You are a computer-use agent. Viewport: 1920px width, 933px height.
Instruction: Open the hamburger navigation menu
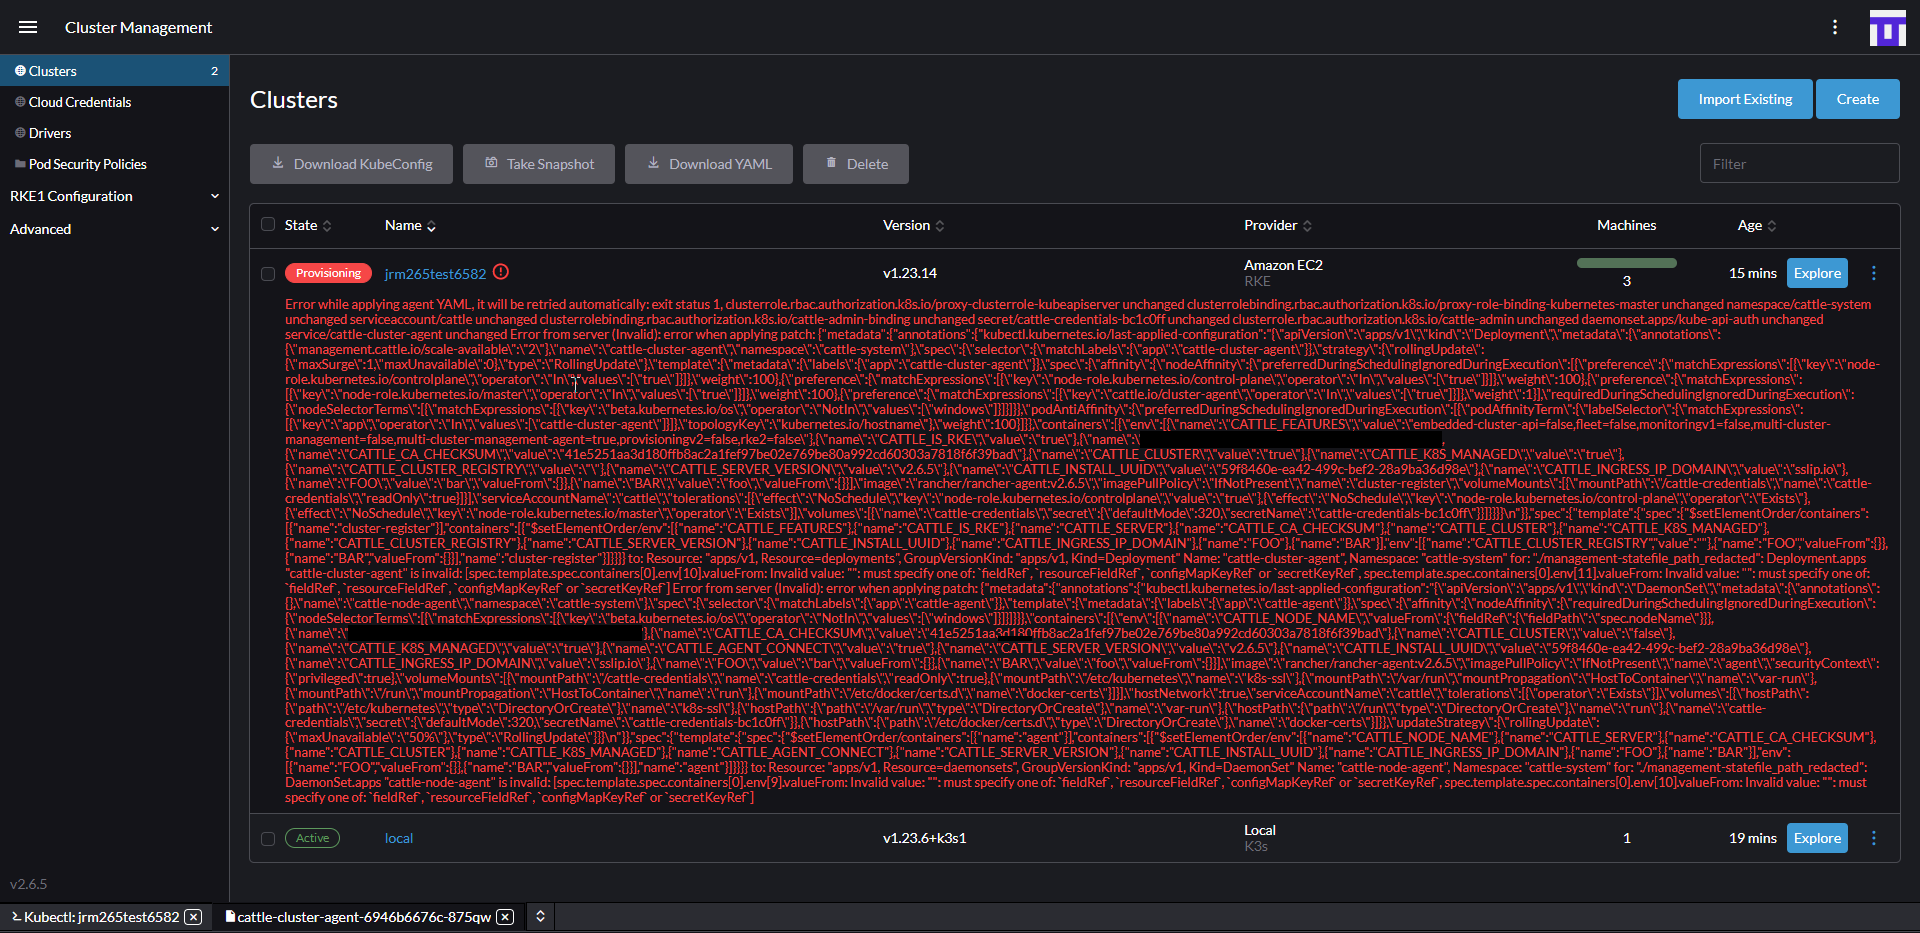[28, 27]
